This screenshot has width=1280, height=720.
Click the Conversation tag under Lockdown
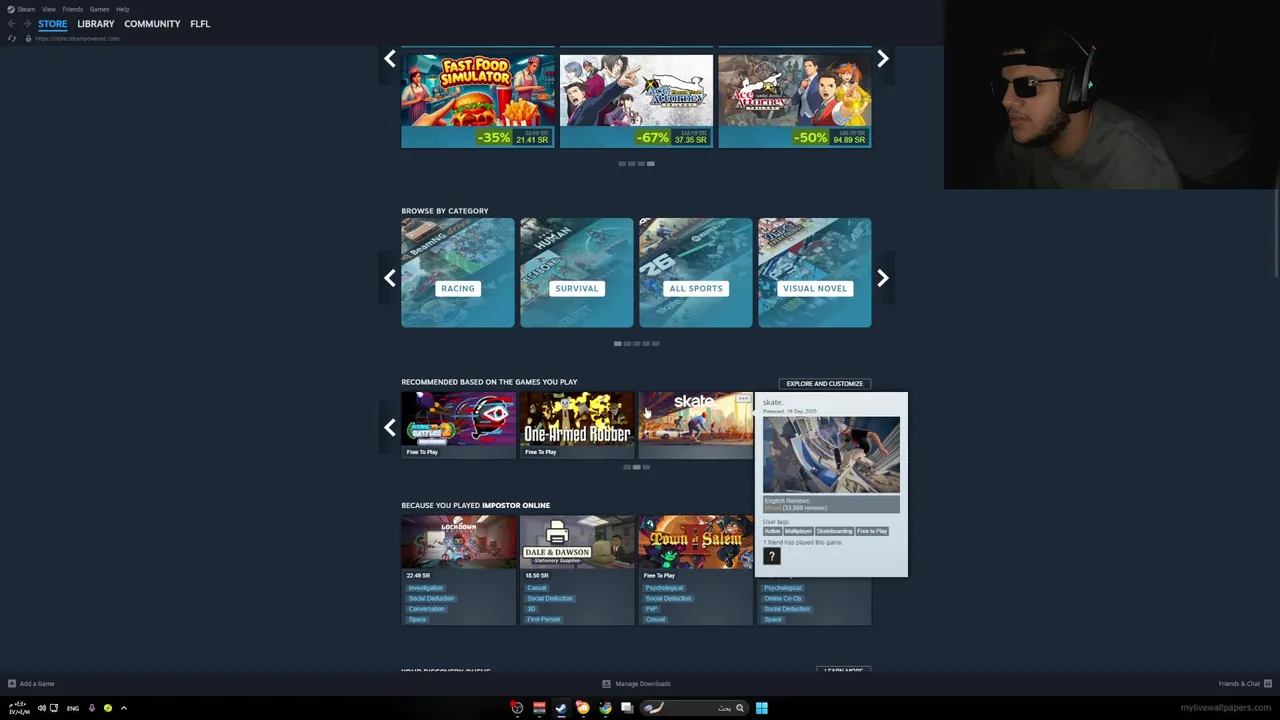(x=426, y=609)
